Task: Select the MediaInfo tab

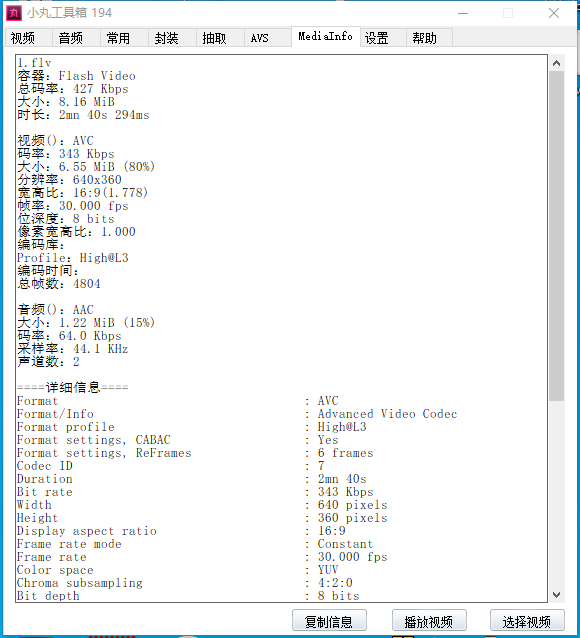Action: click(x=326, y=37)
